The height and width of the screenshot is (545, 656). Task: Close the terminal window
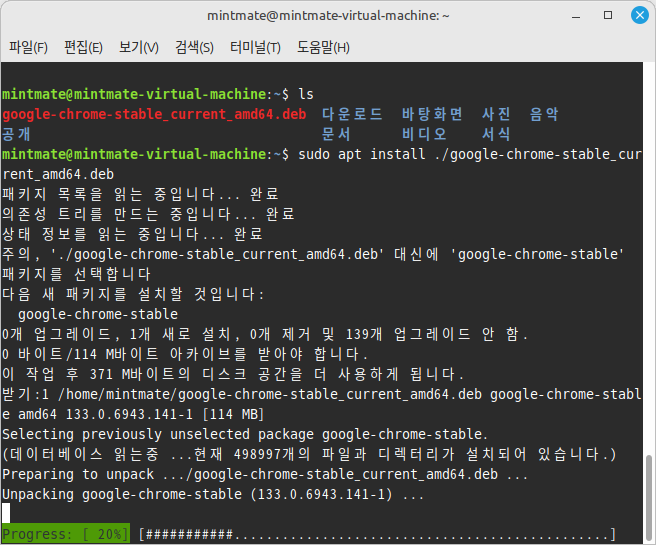point(640,15)
